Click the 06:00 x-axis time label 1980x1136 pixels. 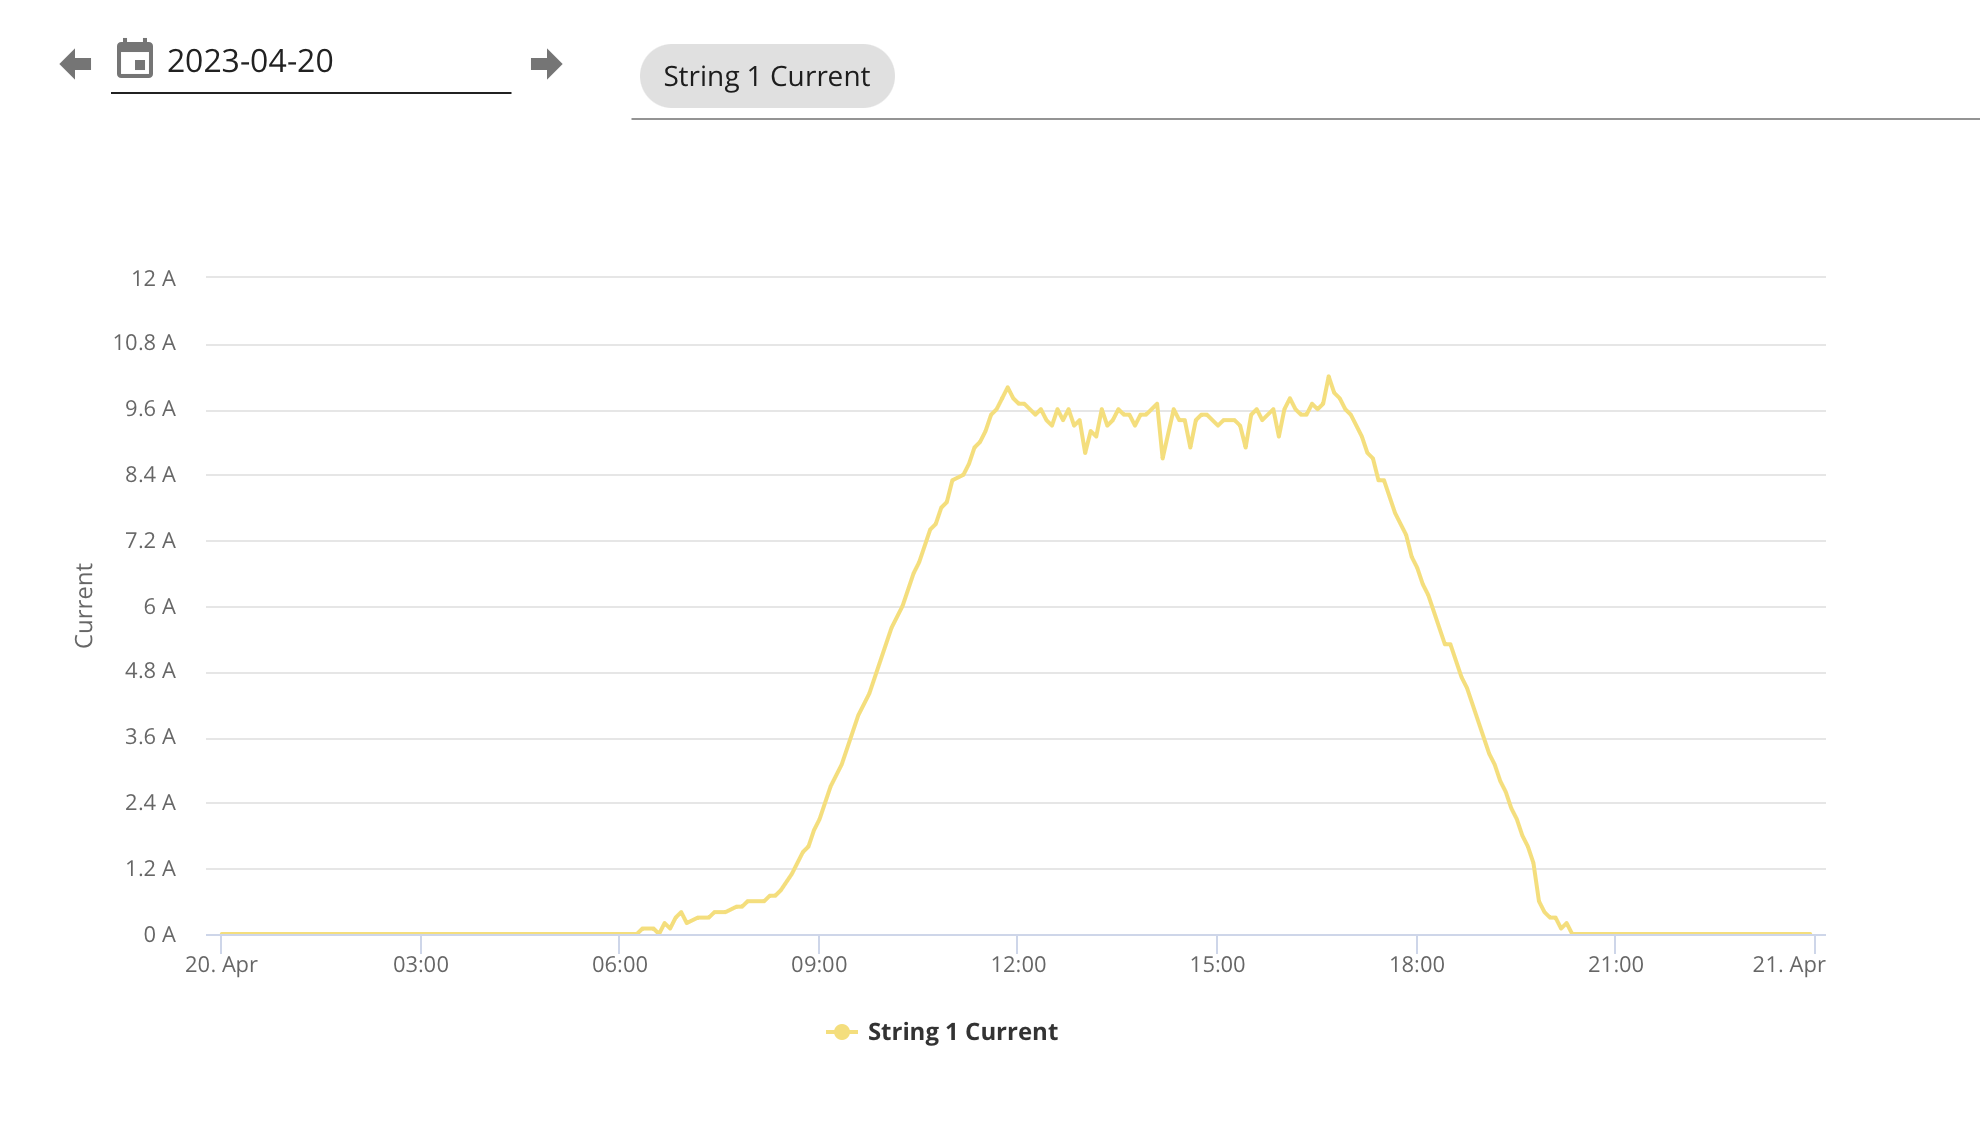[620, 965]
